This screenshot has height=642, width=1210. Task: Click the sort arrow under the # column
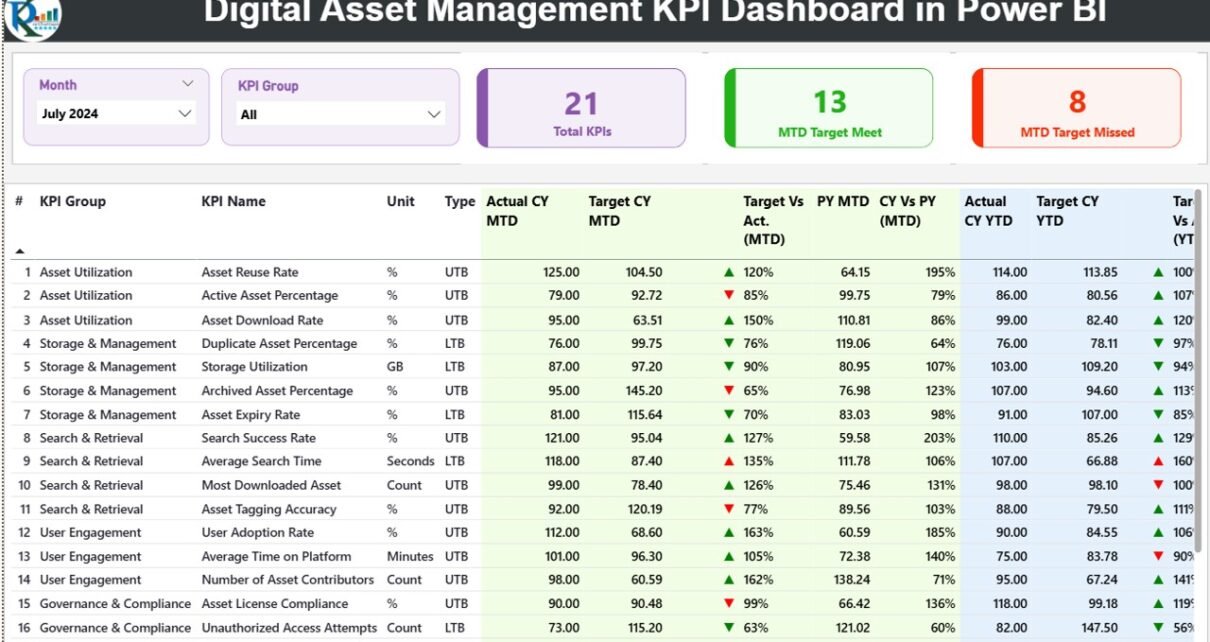[19, 250]
